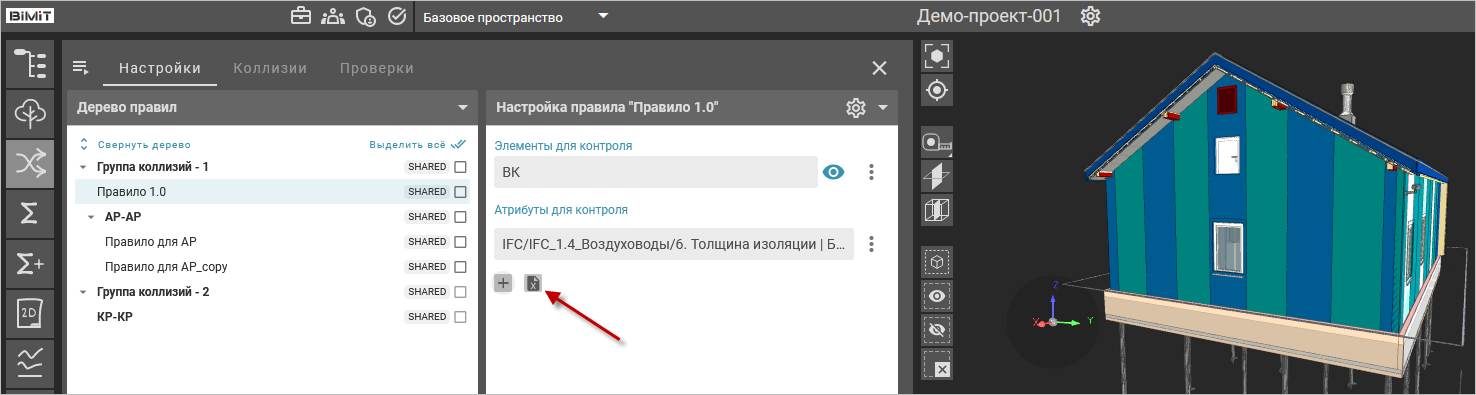Check the box for КР-КР row

[461, 317]
